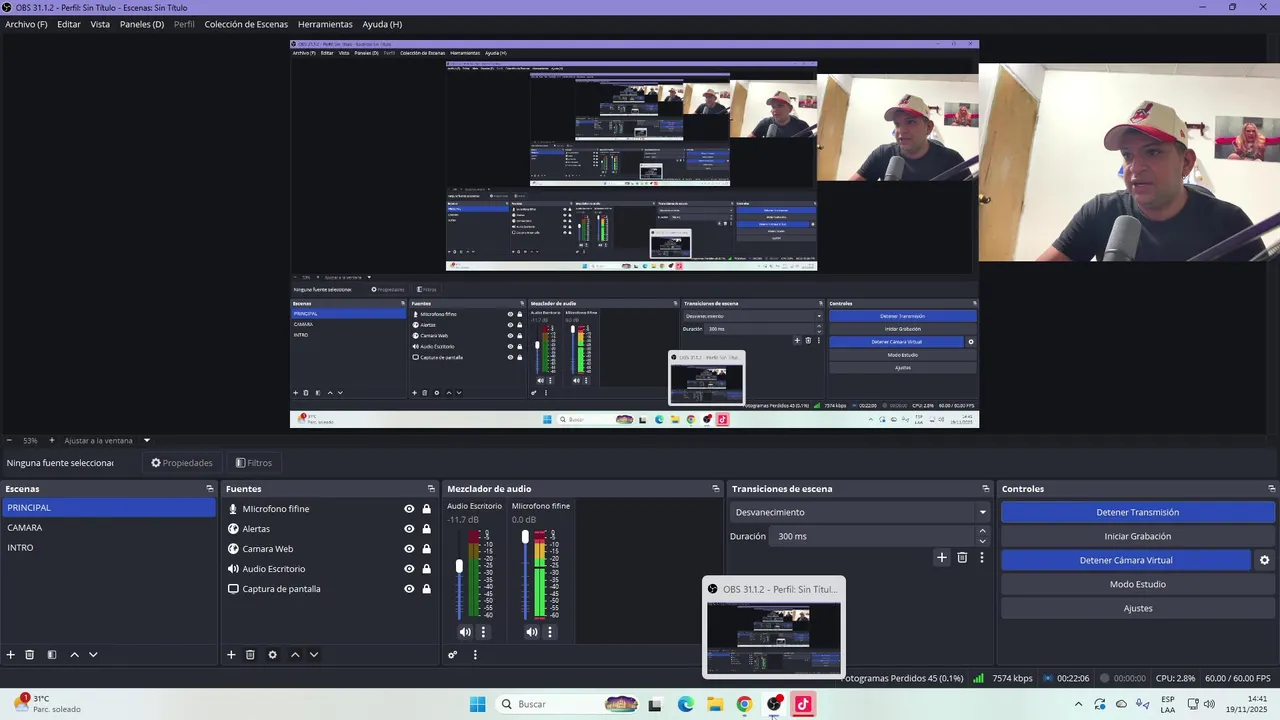The image size is (1280, 720).
Task: Open audio mixer three-dot menu at panel bottom
Action: click(x=475, y=655)
